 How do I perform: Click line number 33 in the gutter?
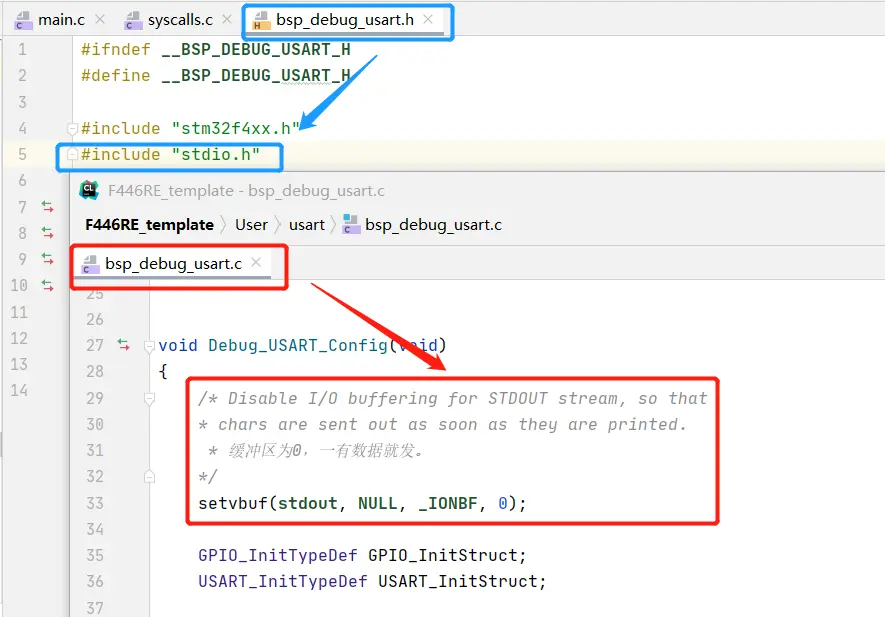pyautogui.click(x=95, y=503)
